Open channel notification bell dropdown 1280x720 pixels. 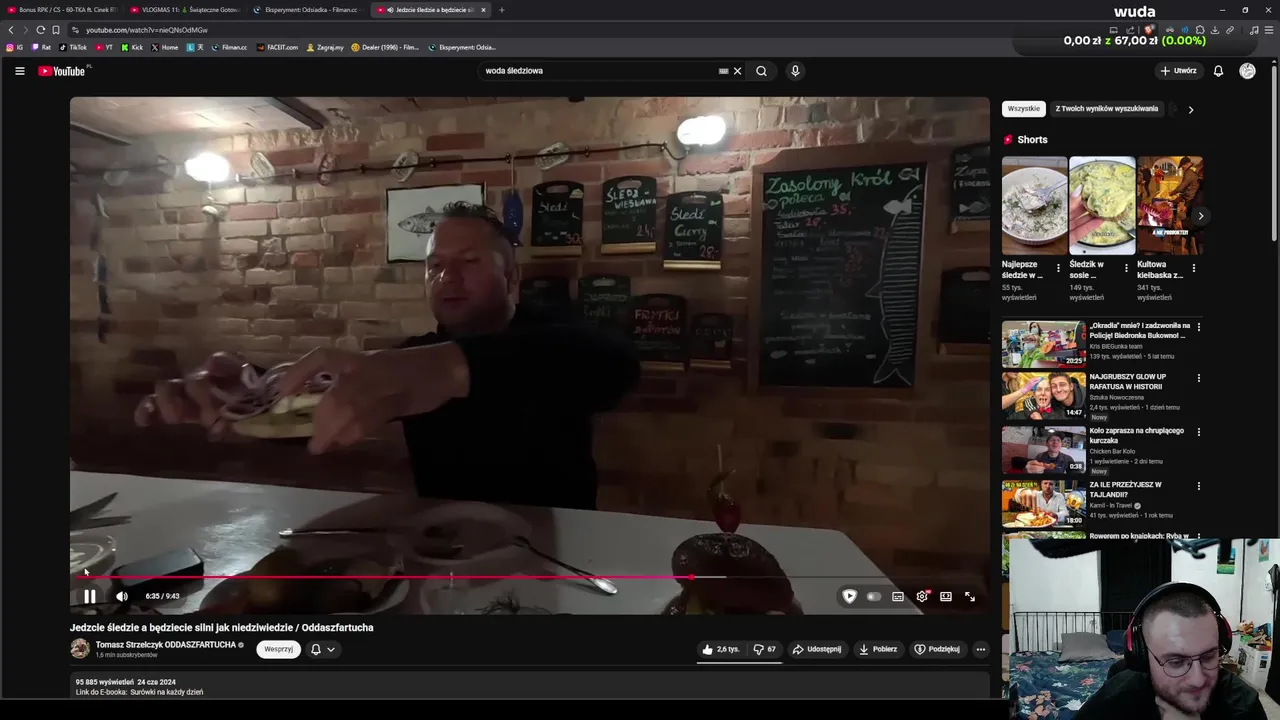[322, 649]
